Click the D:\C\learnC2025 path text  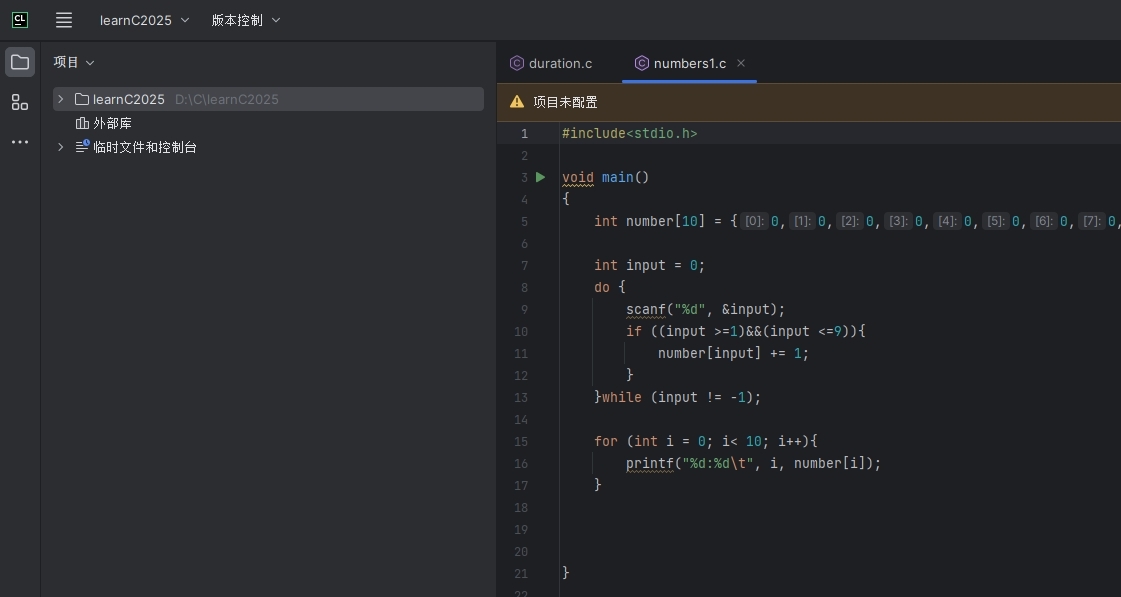pos(227,99)
